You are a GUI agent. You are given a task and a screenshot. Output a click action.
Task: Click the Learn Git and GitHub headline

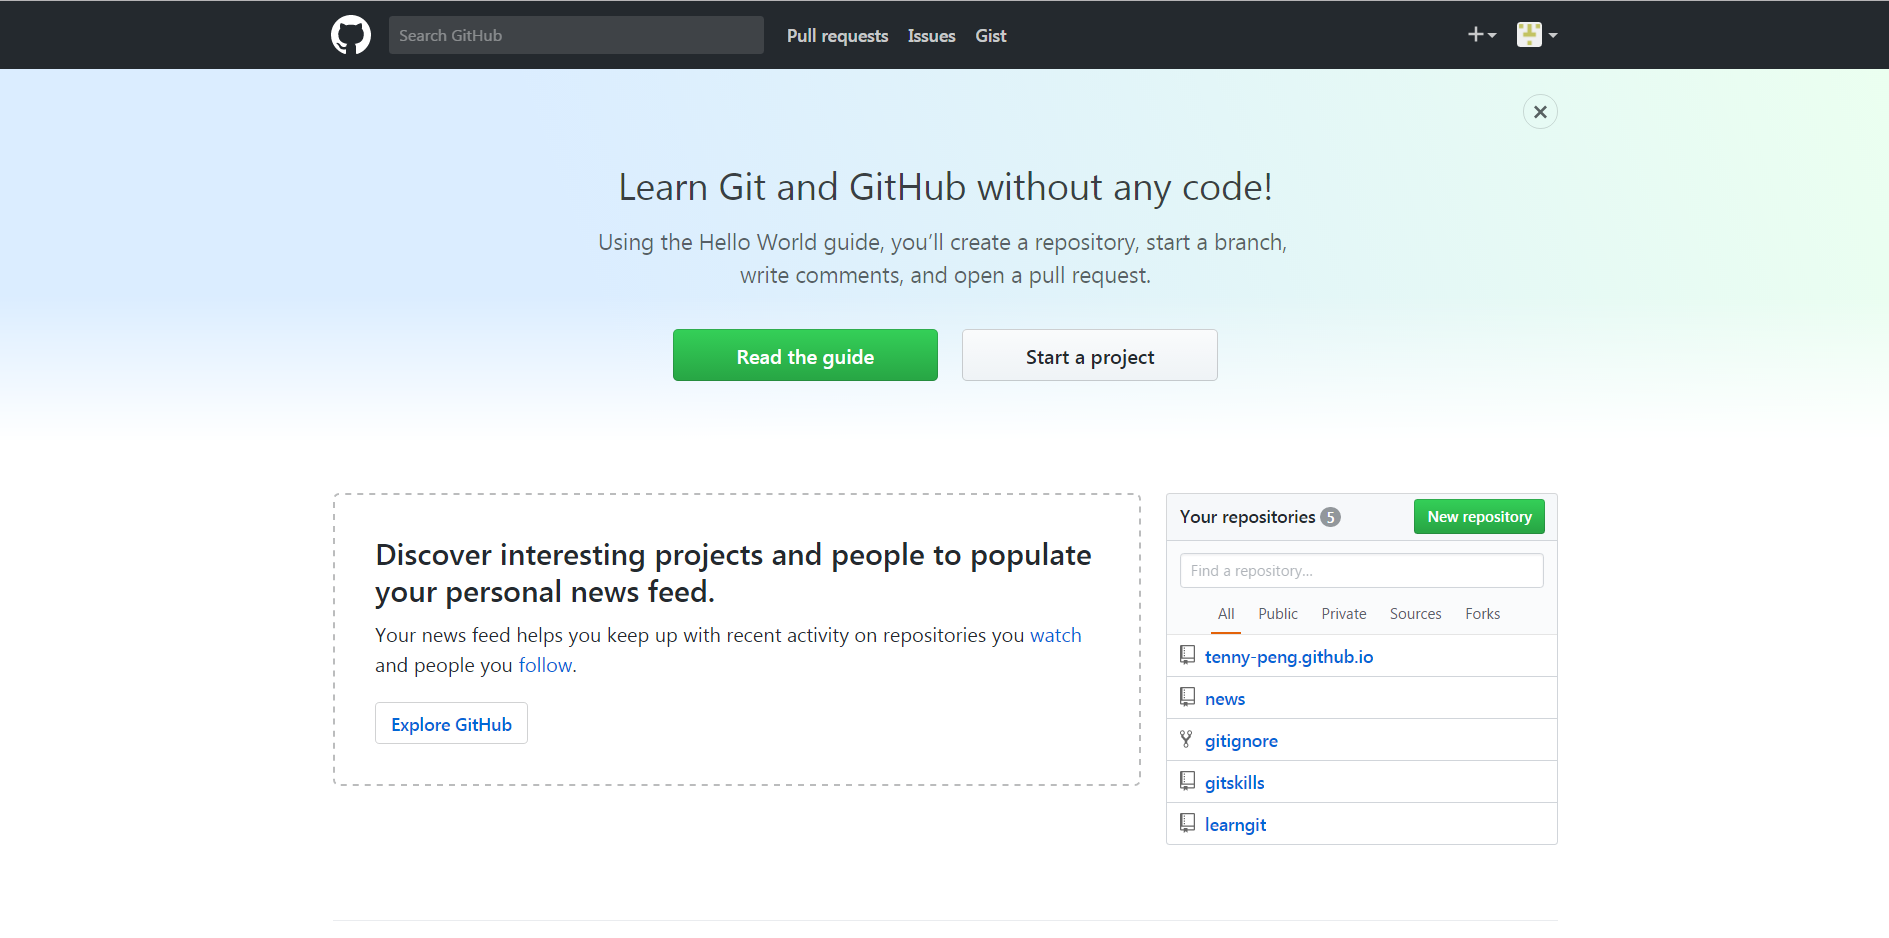(x=945, y=188)
